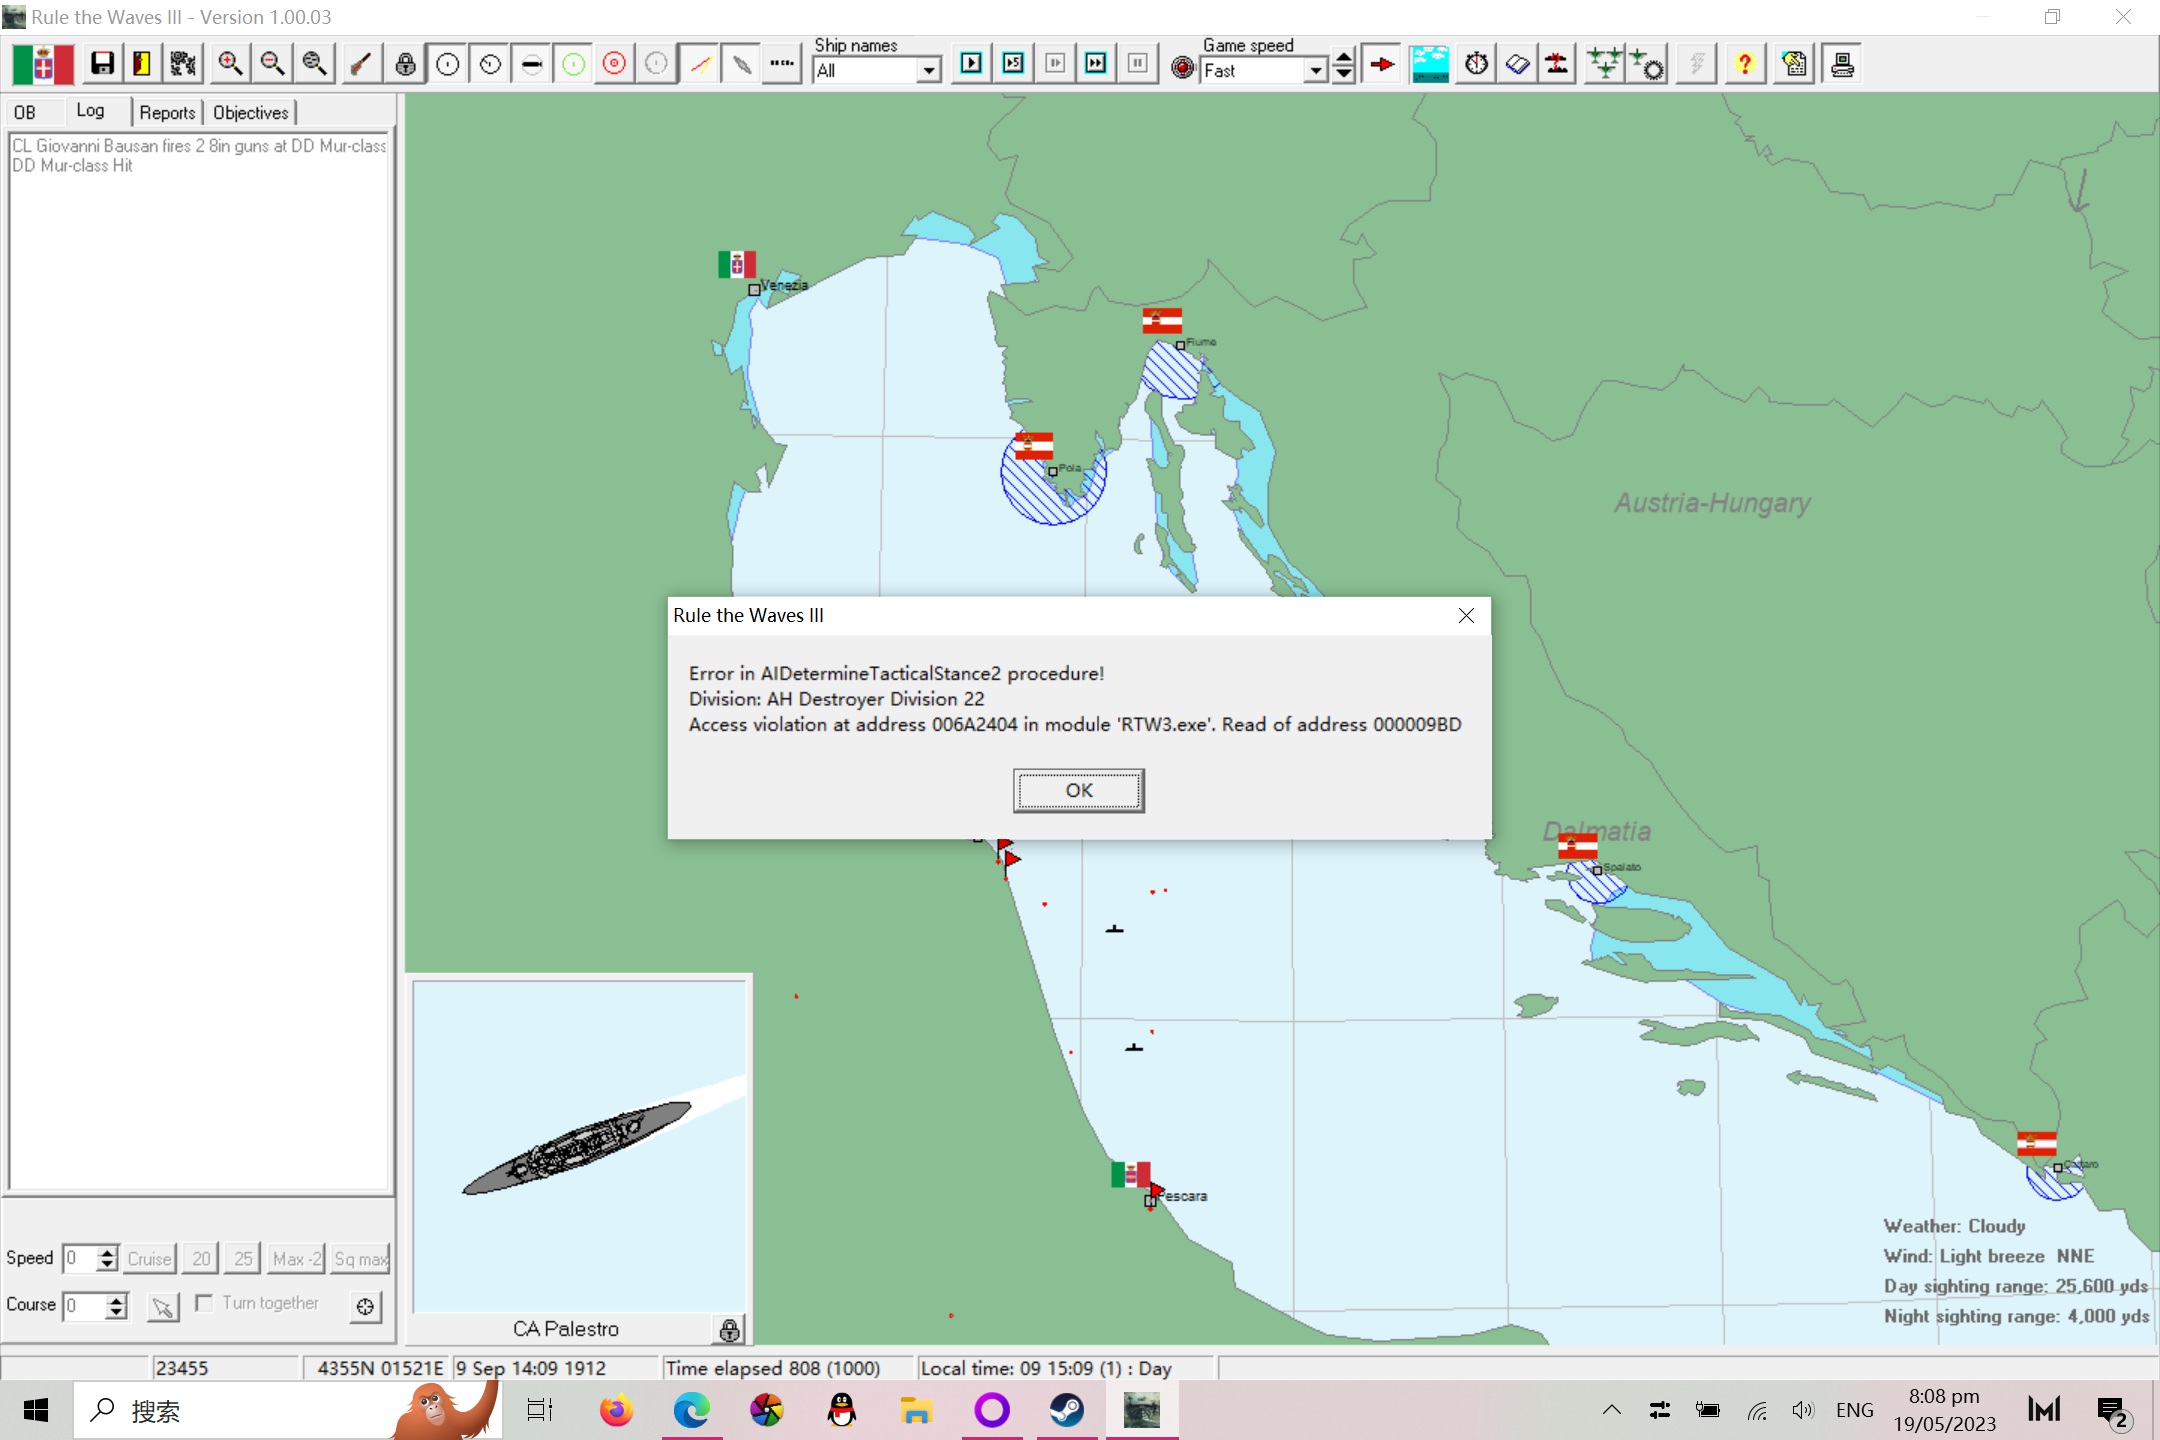Click the yellow exit door icon
The height and width of the screenshot is (1440, 2160).
[142, 65]
